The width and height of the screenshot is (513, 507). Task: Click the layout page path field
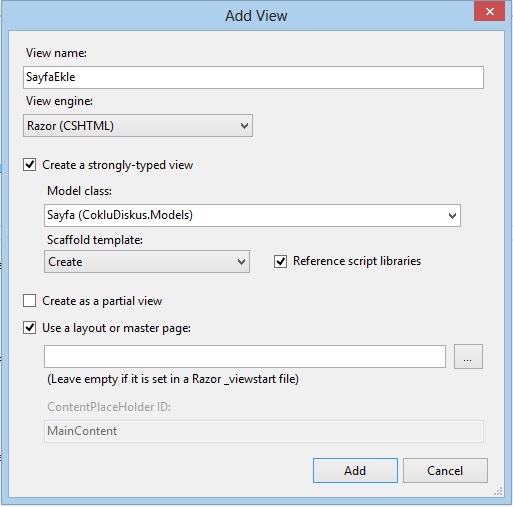pyautogui.click(x=245, y=357)
